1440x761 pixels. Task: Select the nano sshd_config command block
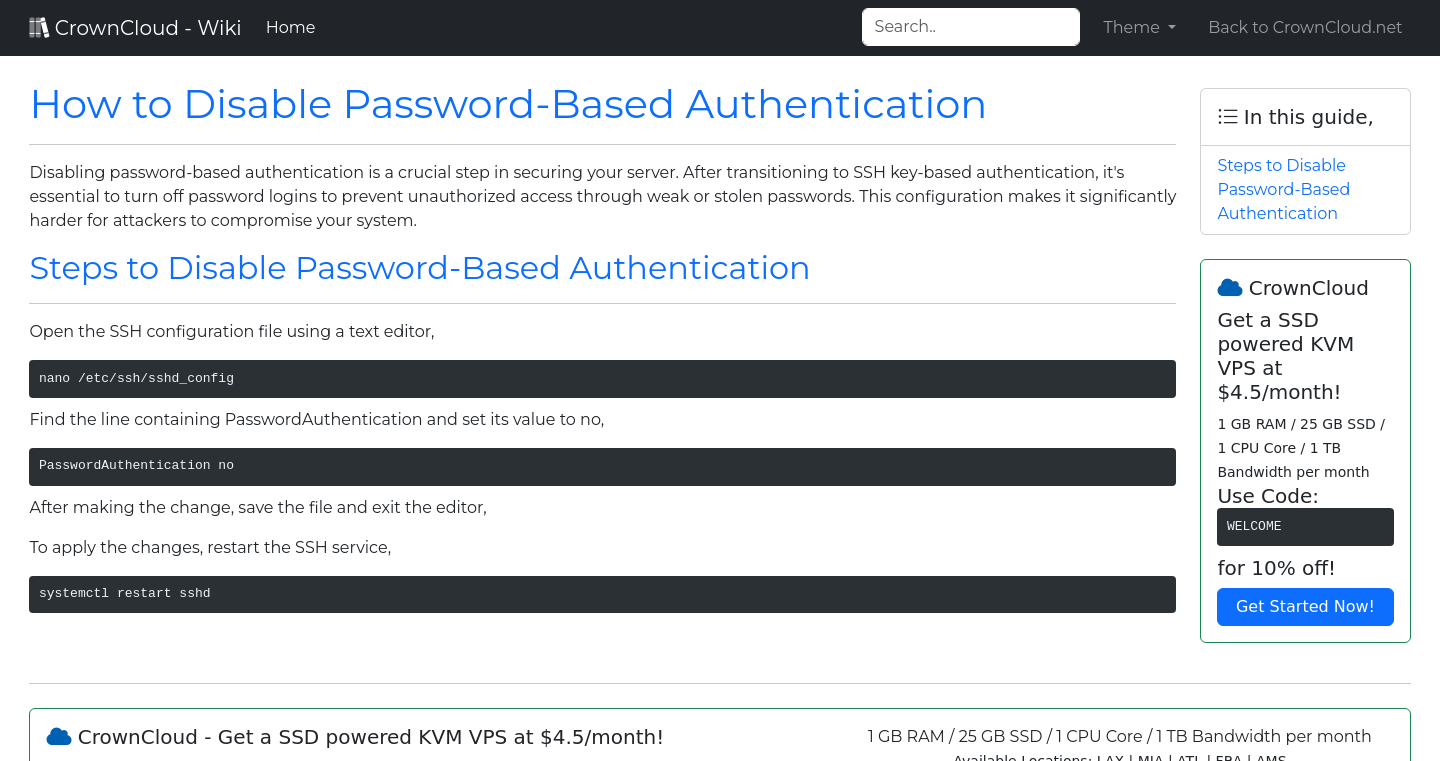click(602, 378)
